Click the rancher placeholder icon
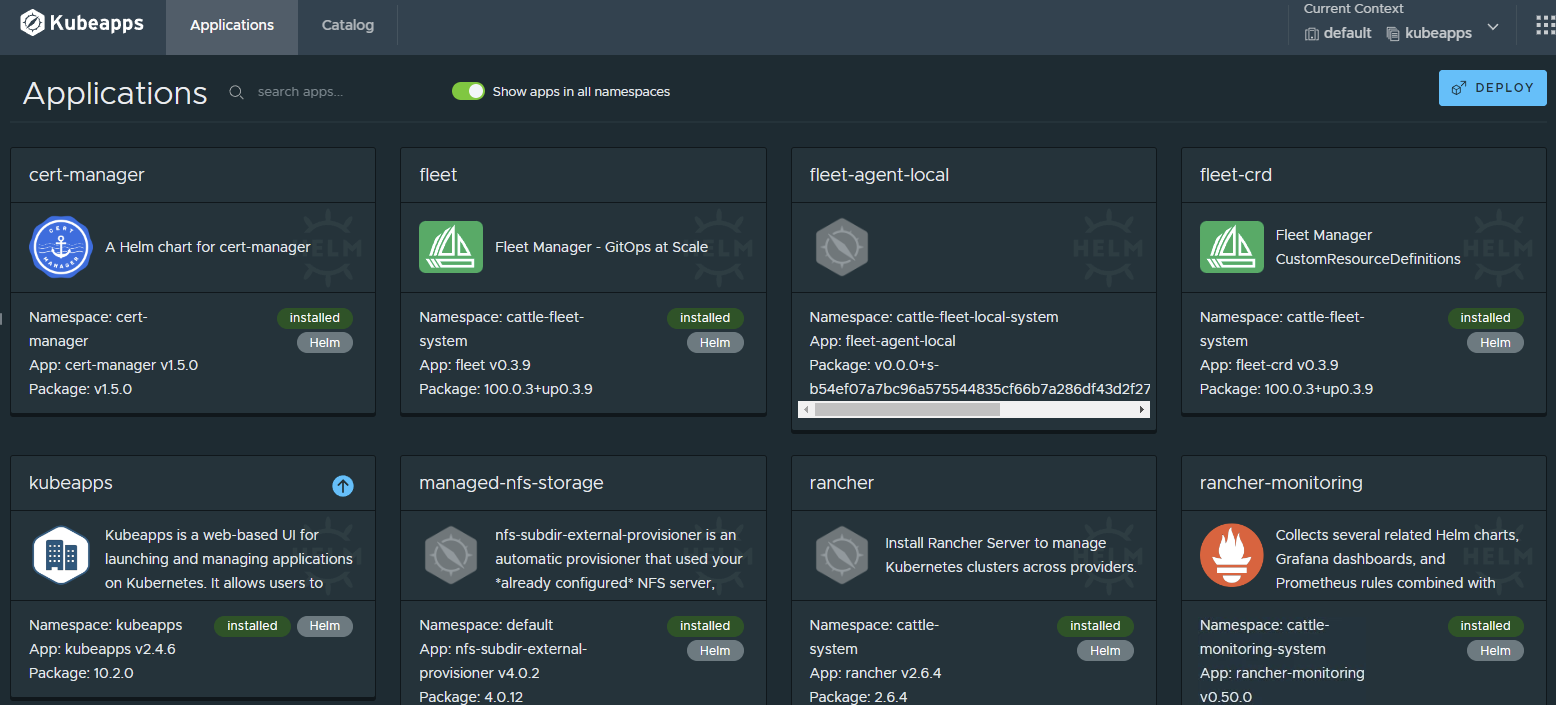This screenshot has height=705, width=1556. (841, 555)
